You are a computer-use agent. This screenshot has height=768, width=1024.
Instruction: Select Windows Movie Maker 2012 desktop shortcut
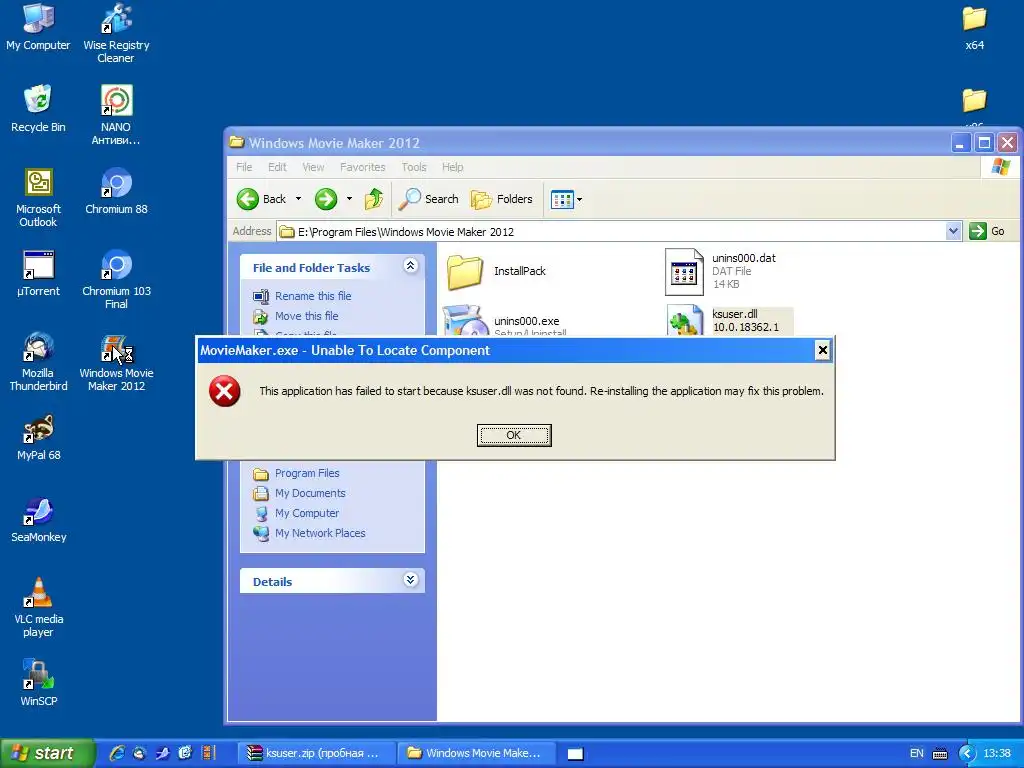coord(116,361)
